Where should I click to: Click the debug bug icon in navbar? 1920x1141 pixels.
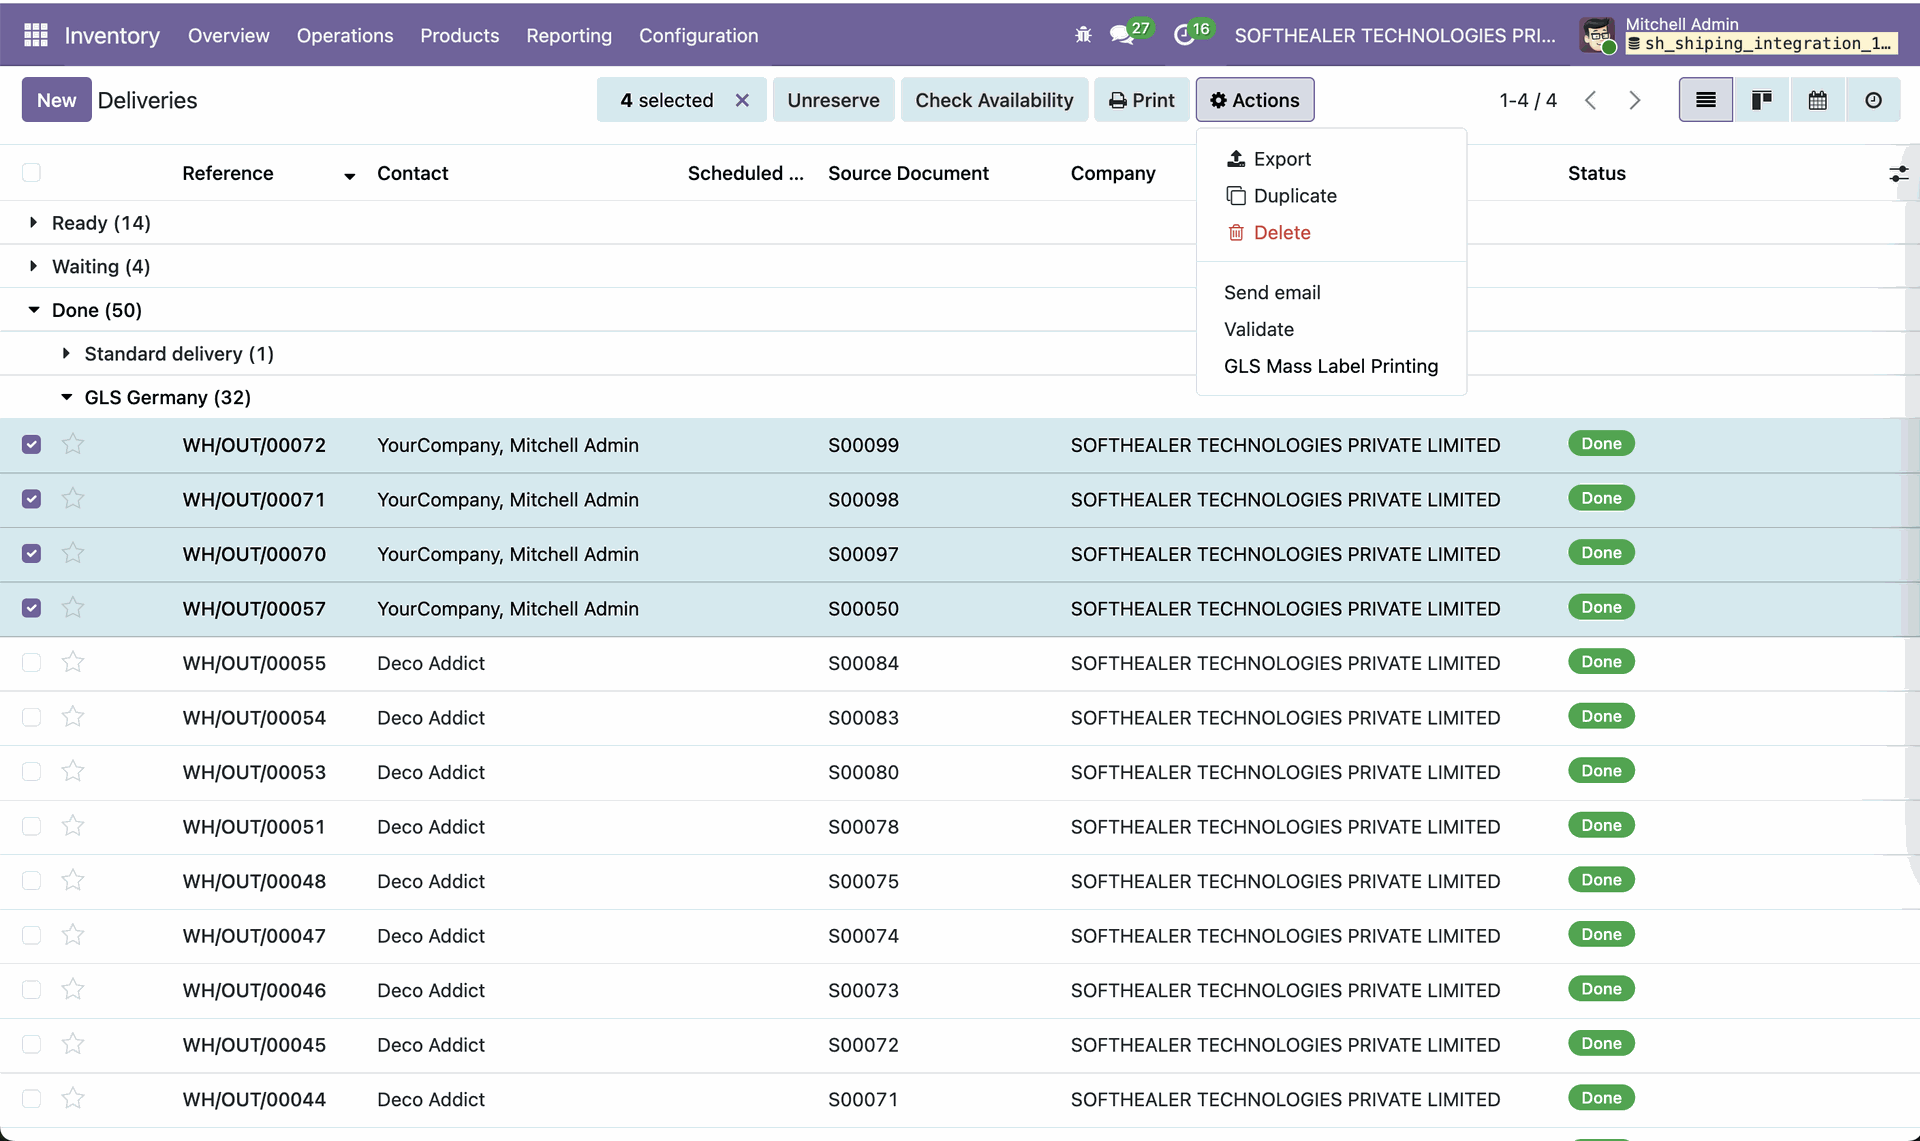point(1083,35)
